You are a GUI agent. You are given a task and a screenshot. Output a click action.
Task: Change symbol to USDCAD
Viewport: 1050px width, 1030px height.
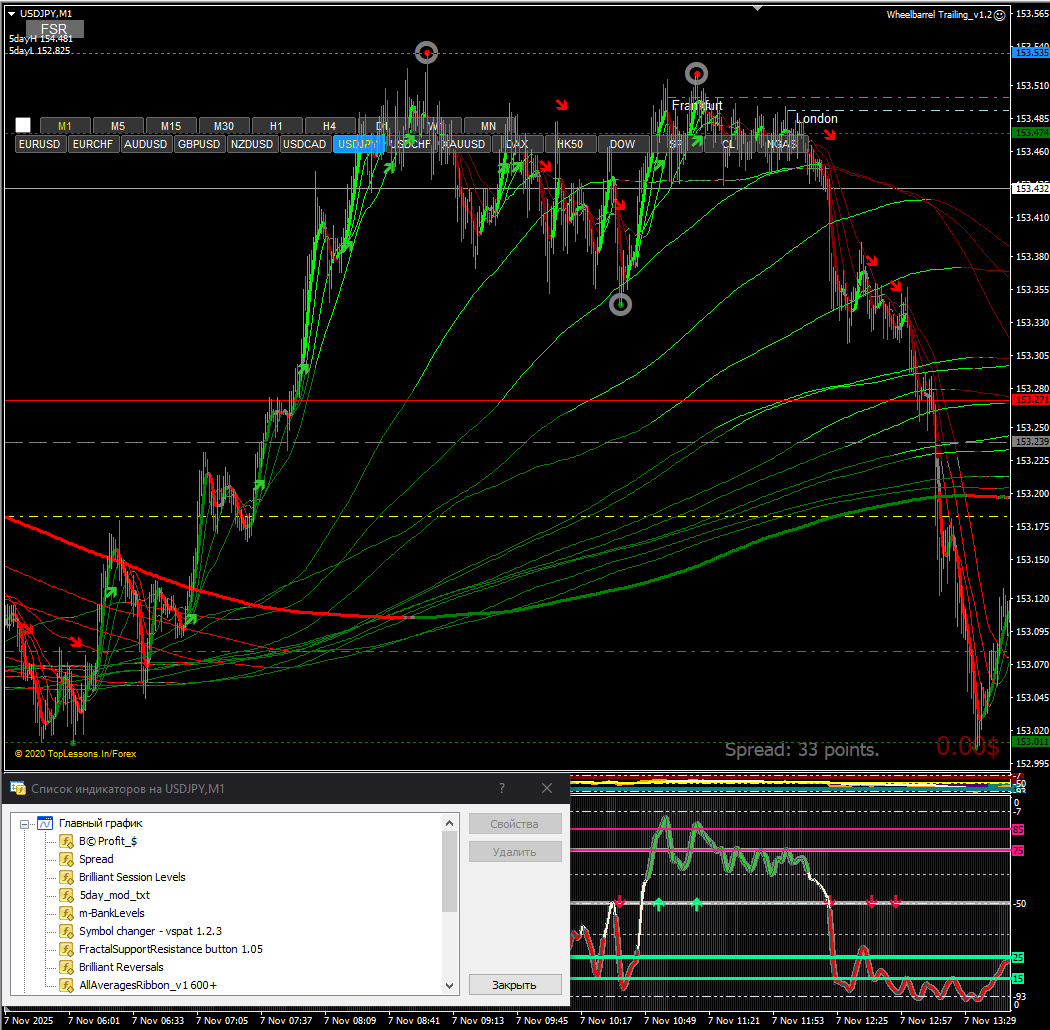pos(305,144)
